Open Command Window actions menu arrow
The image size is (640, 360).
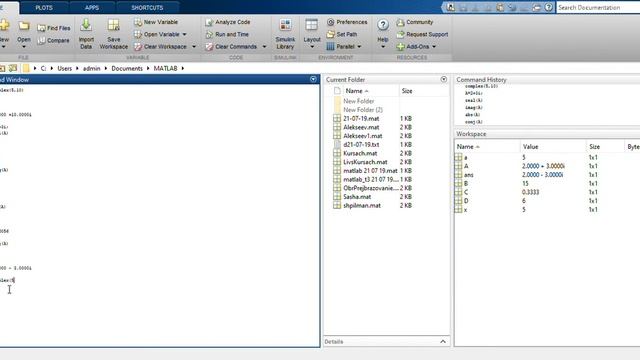[x=313, y=79]
